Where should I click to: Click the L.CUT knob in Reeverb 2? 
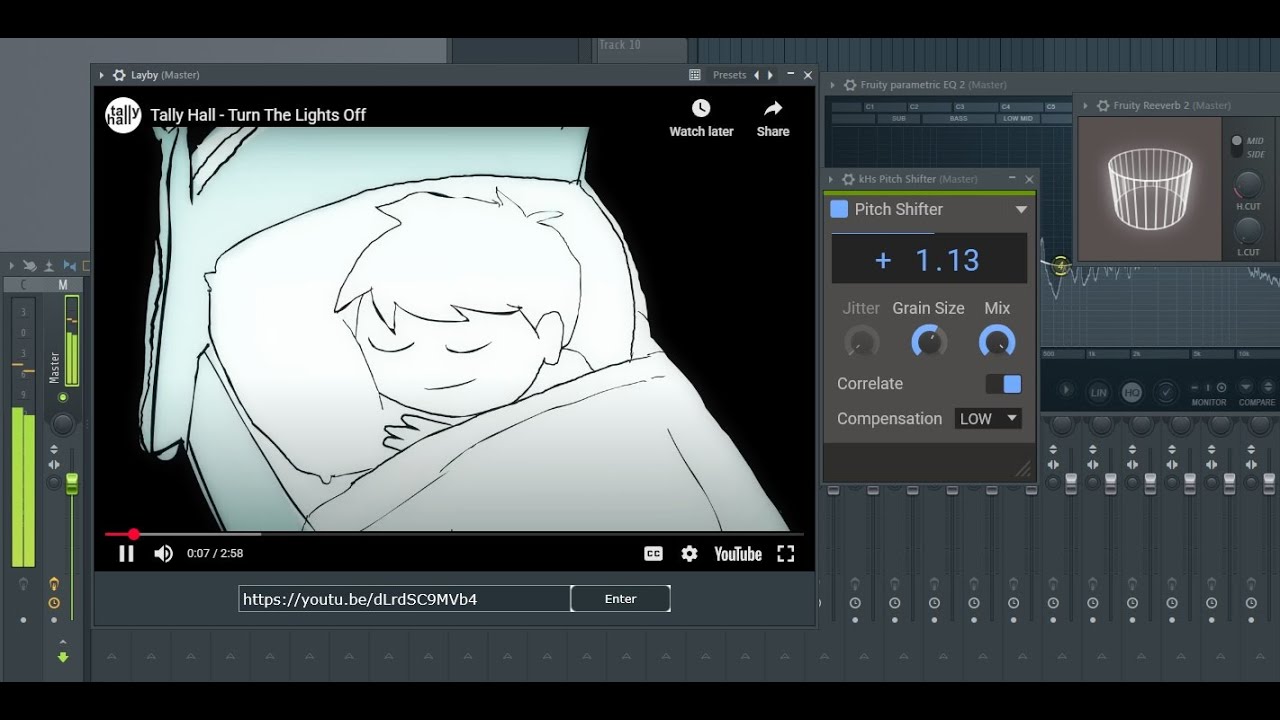point(1248,231)
